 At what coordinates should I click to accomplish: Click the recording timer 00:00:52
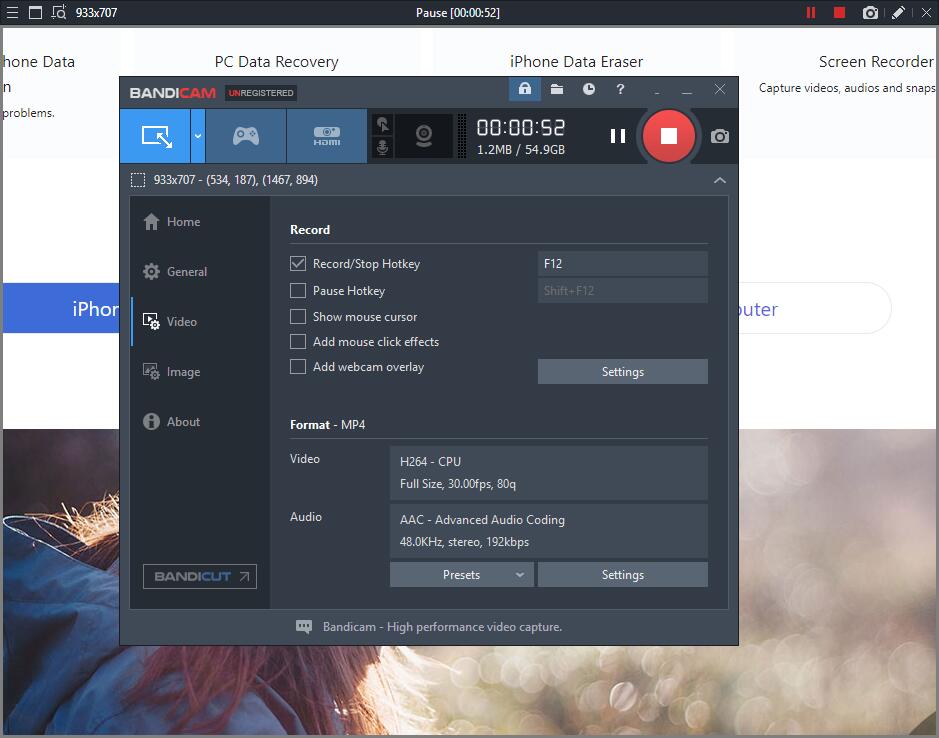pos(520,128)
